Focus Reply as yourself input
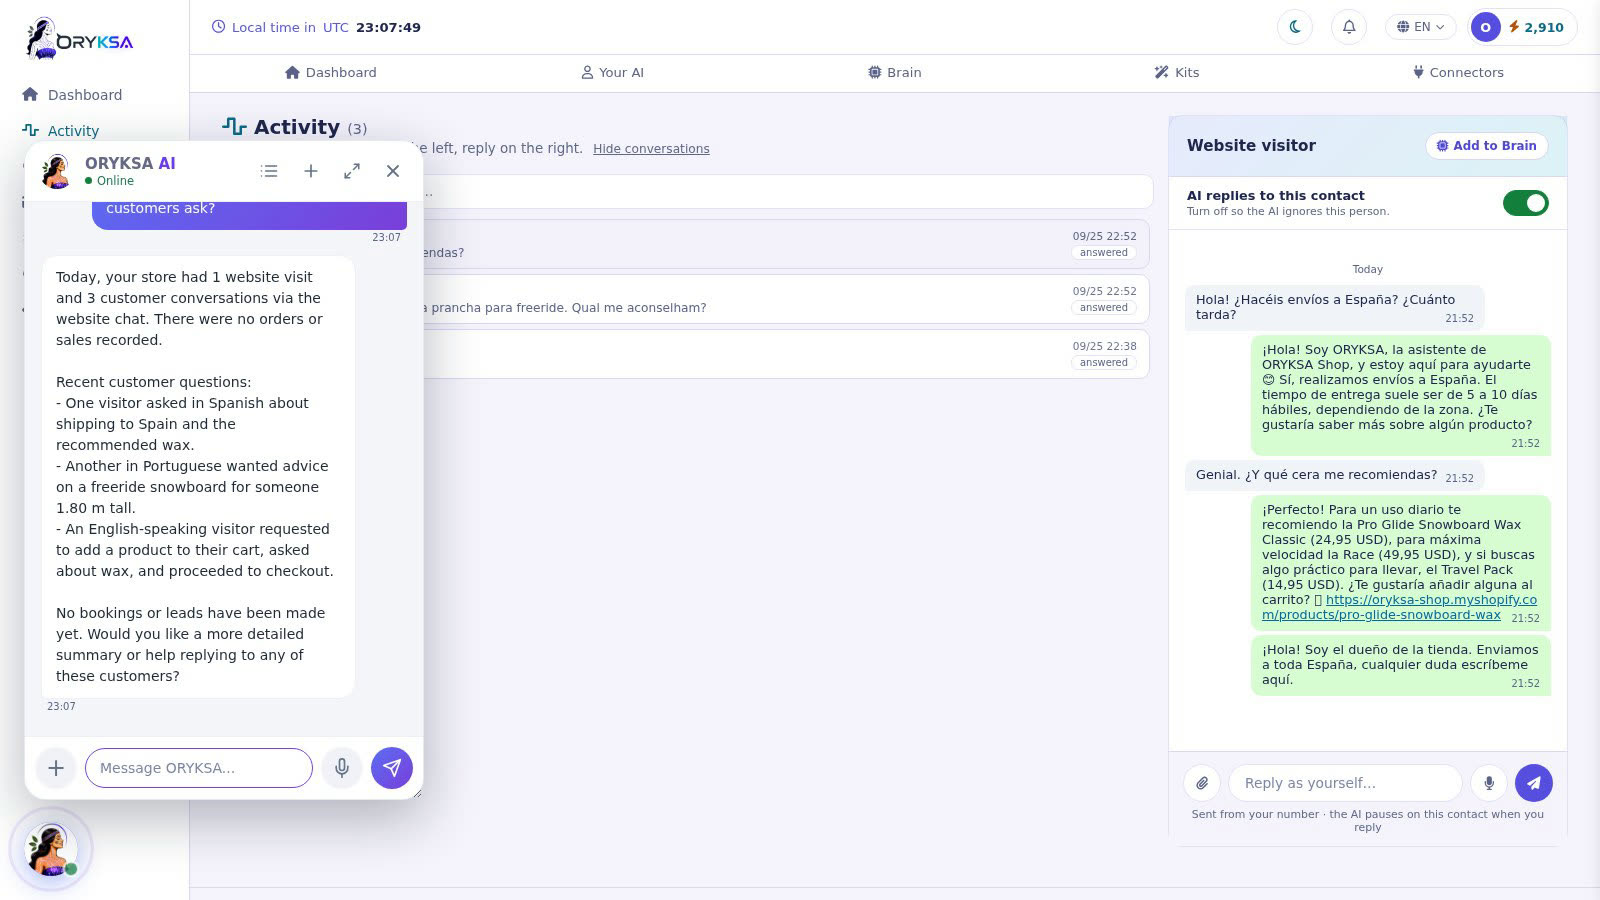 click(x=1345, y=783)
